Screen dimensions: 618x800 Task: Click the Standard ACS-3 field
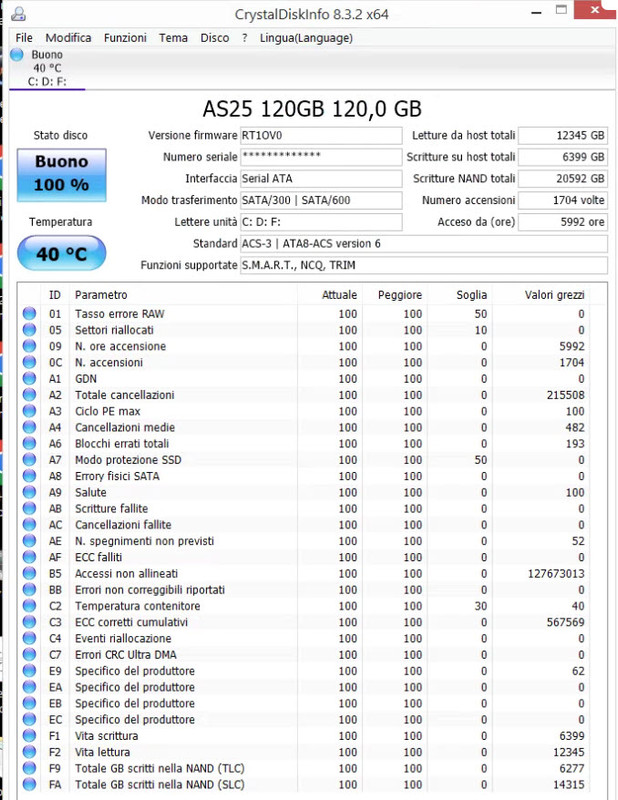[424, 243]
